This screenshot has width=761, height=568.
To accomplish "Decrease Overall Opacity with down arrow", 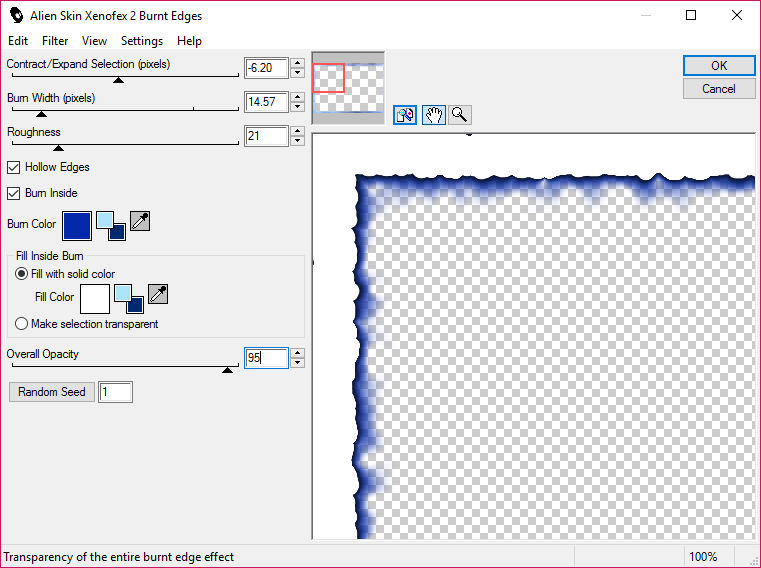I will click(x=298, y=363).
